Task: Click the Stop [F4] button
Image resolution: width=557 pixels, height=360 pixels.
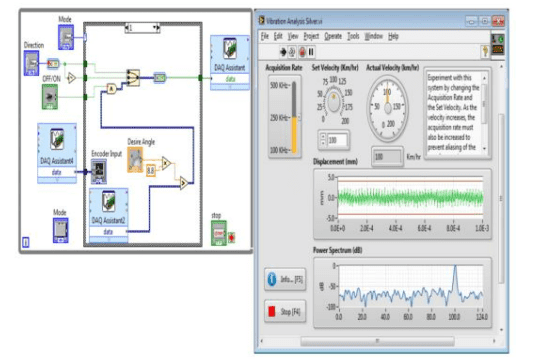Action: 285,312
